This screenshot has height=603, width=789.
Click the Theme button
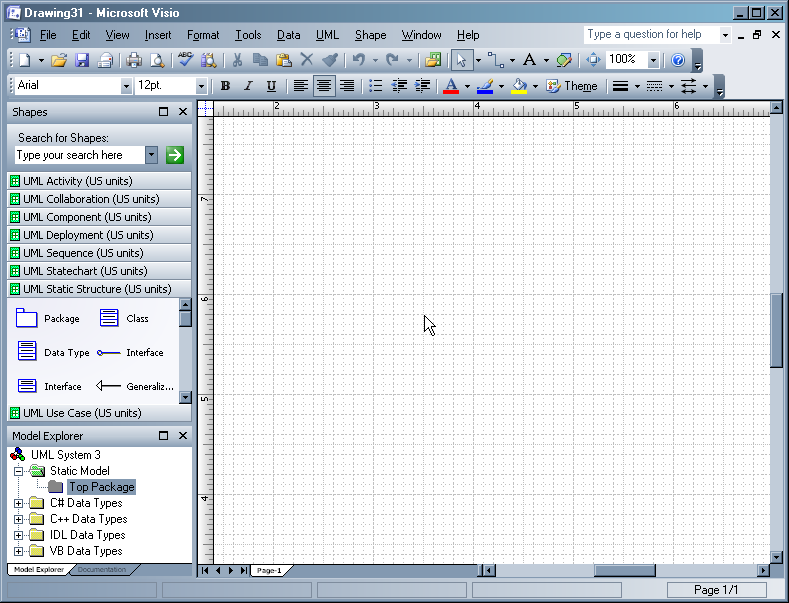pos(572,86)
